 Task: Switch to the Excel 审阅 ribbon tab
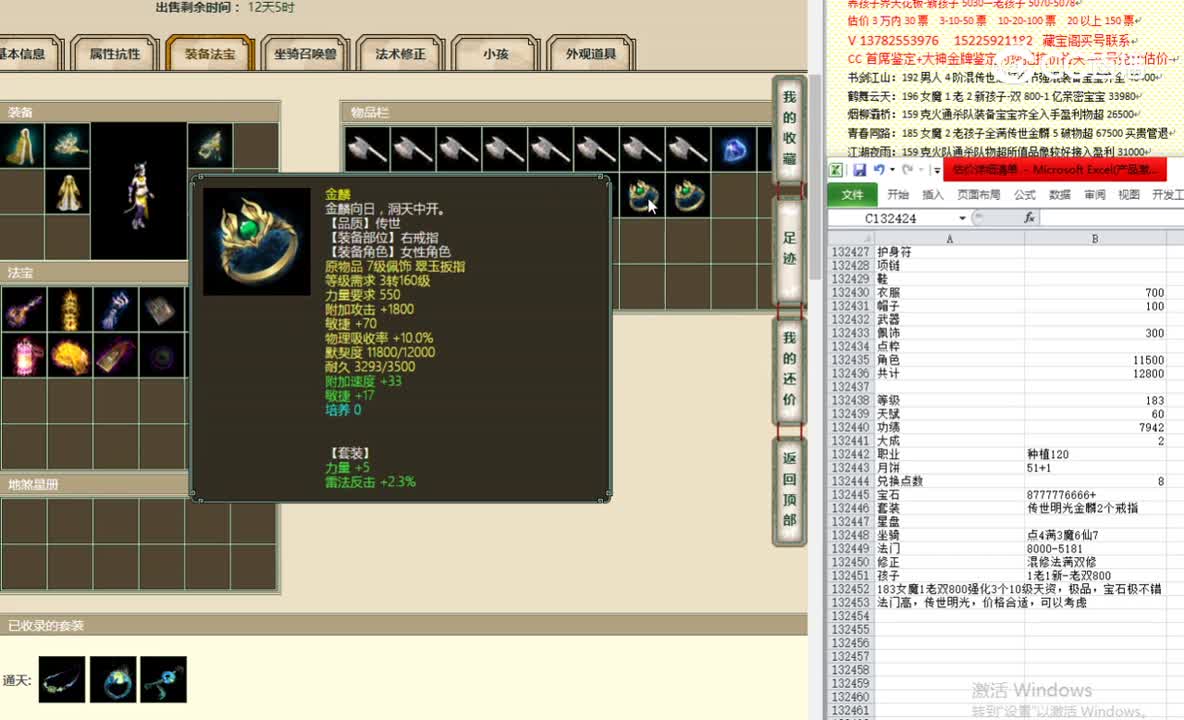coord(1095,195)
